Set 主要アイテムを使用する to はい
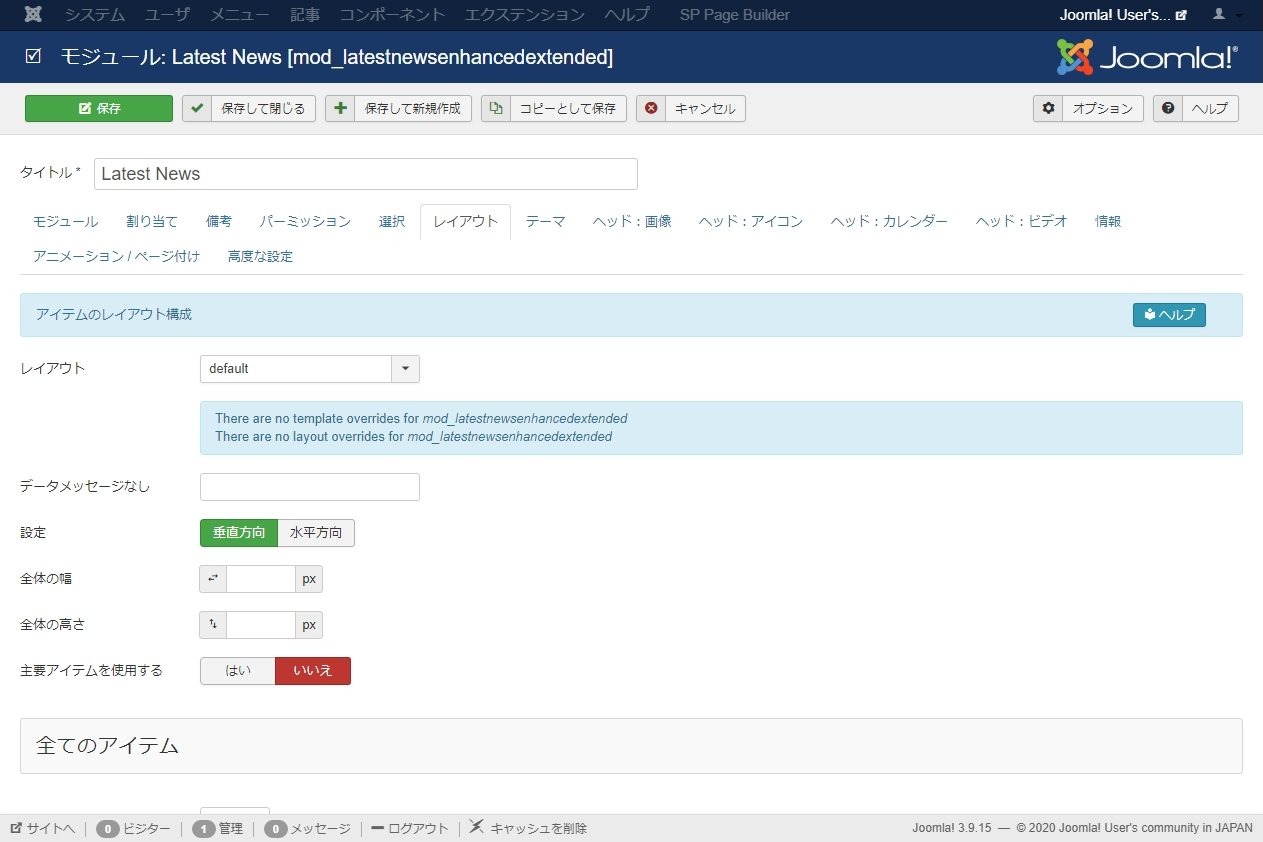The height and width of the screenshot is (842, 1263). 238,671
